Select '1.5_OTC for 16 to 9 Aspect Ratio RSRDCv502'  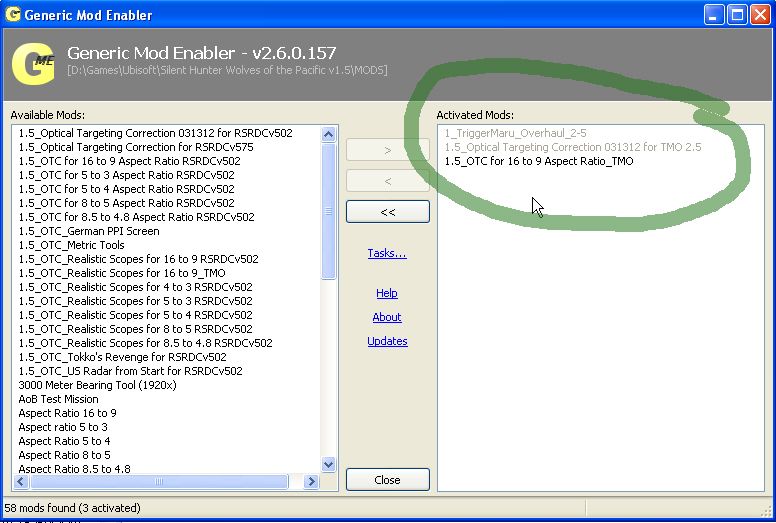click(130, 161)
